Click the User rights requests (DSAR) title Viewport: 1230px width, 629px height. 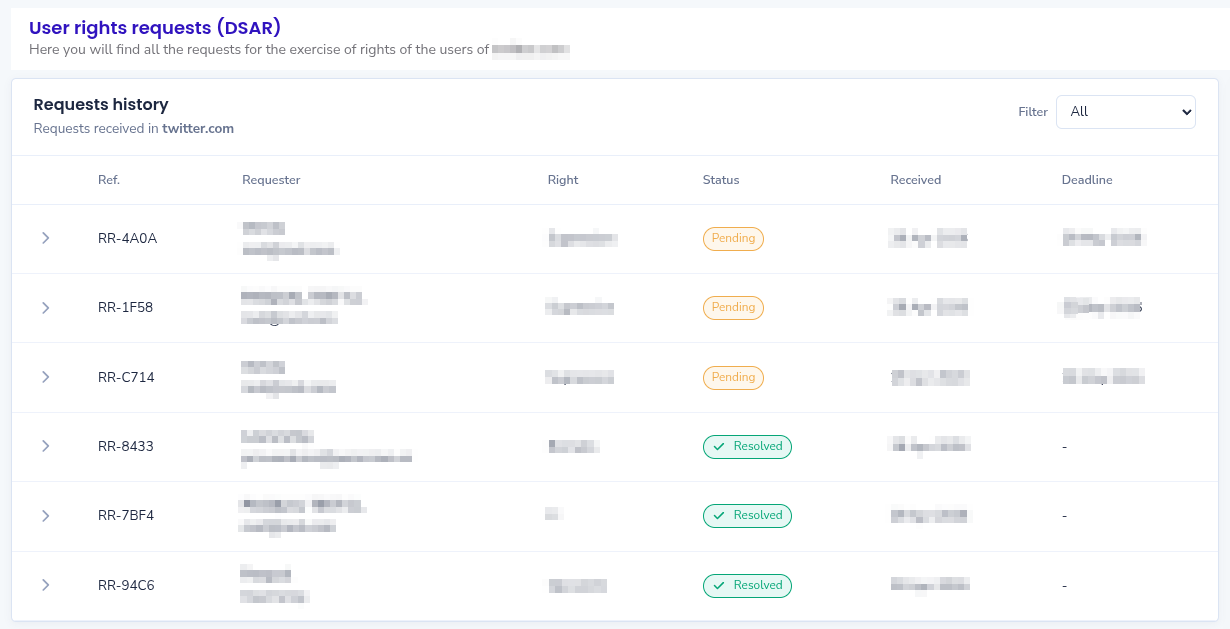[x=155, y=28]
